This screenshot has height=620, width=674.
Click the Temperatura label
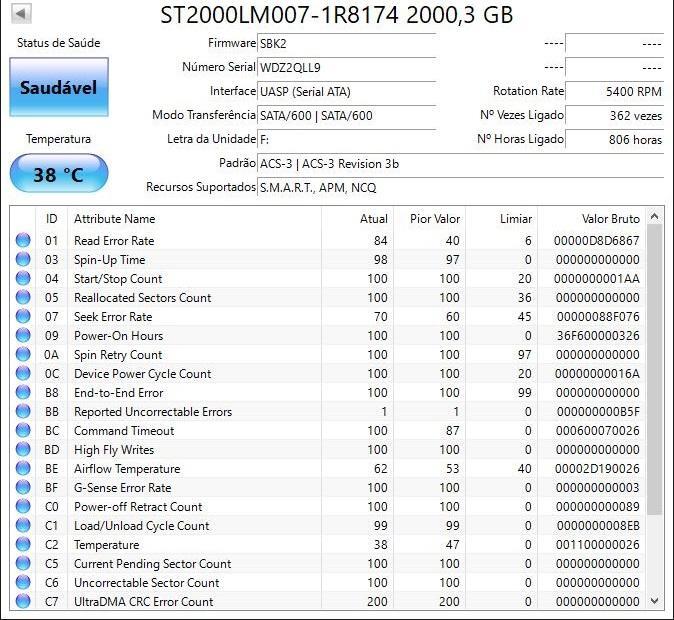tap(58, 139)
